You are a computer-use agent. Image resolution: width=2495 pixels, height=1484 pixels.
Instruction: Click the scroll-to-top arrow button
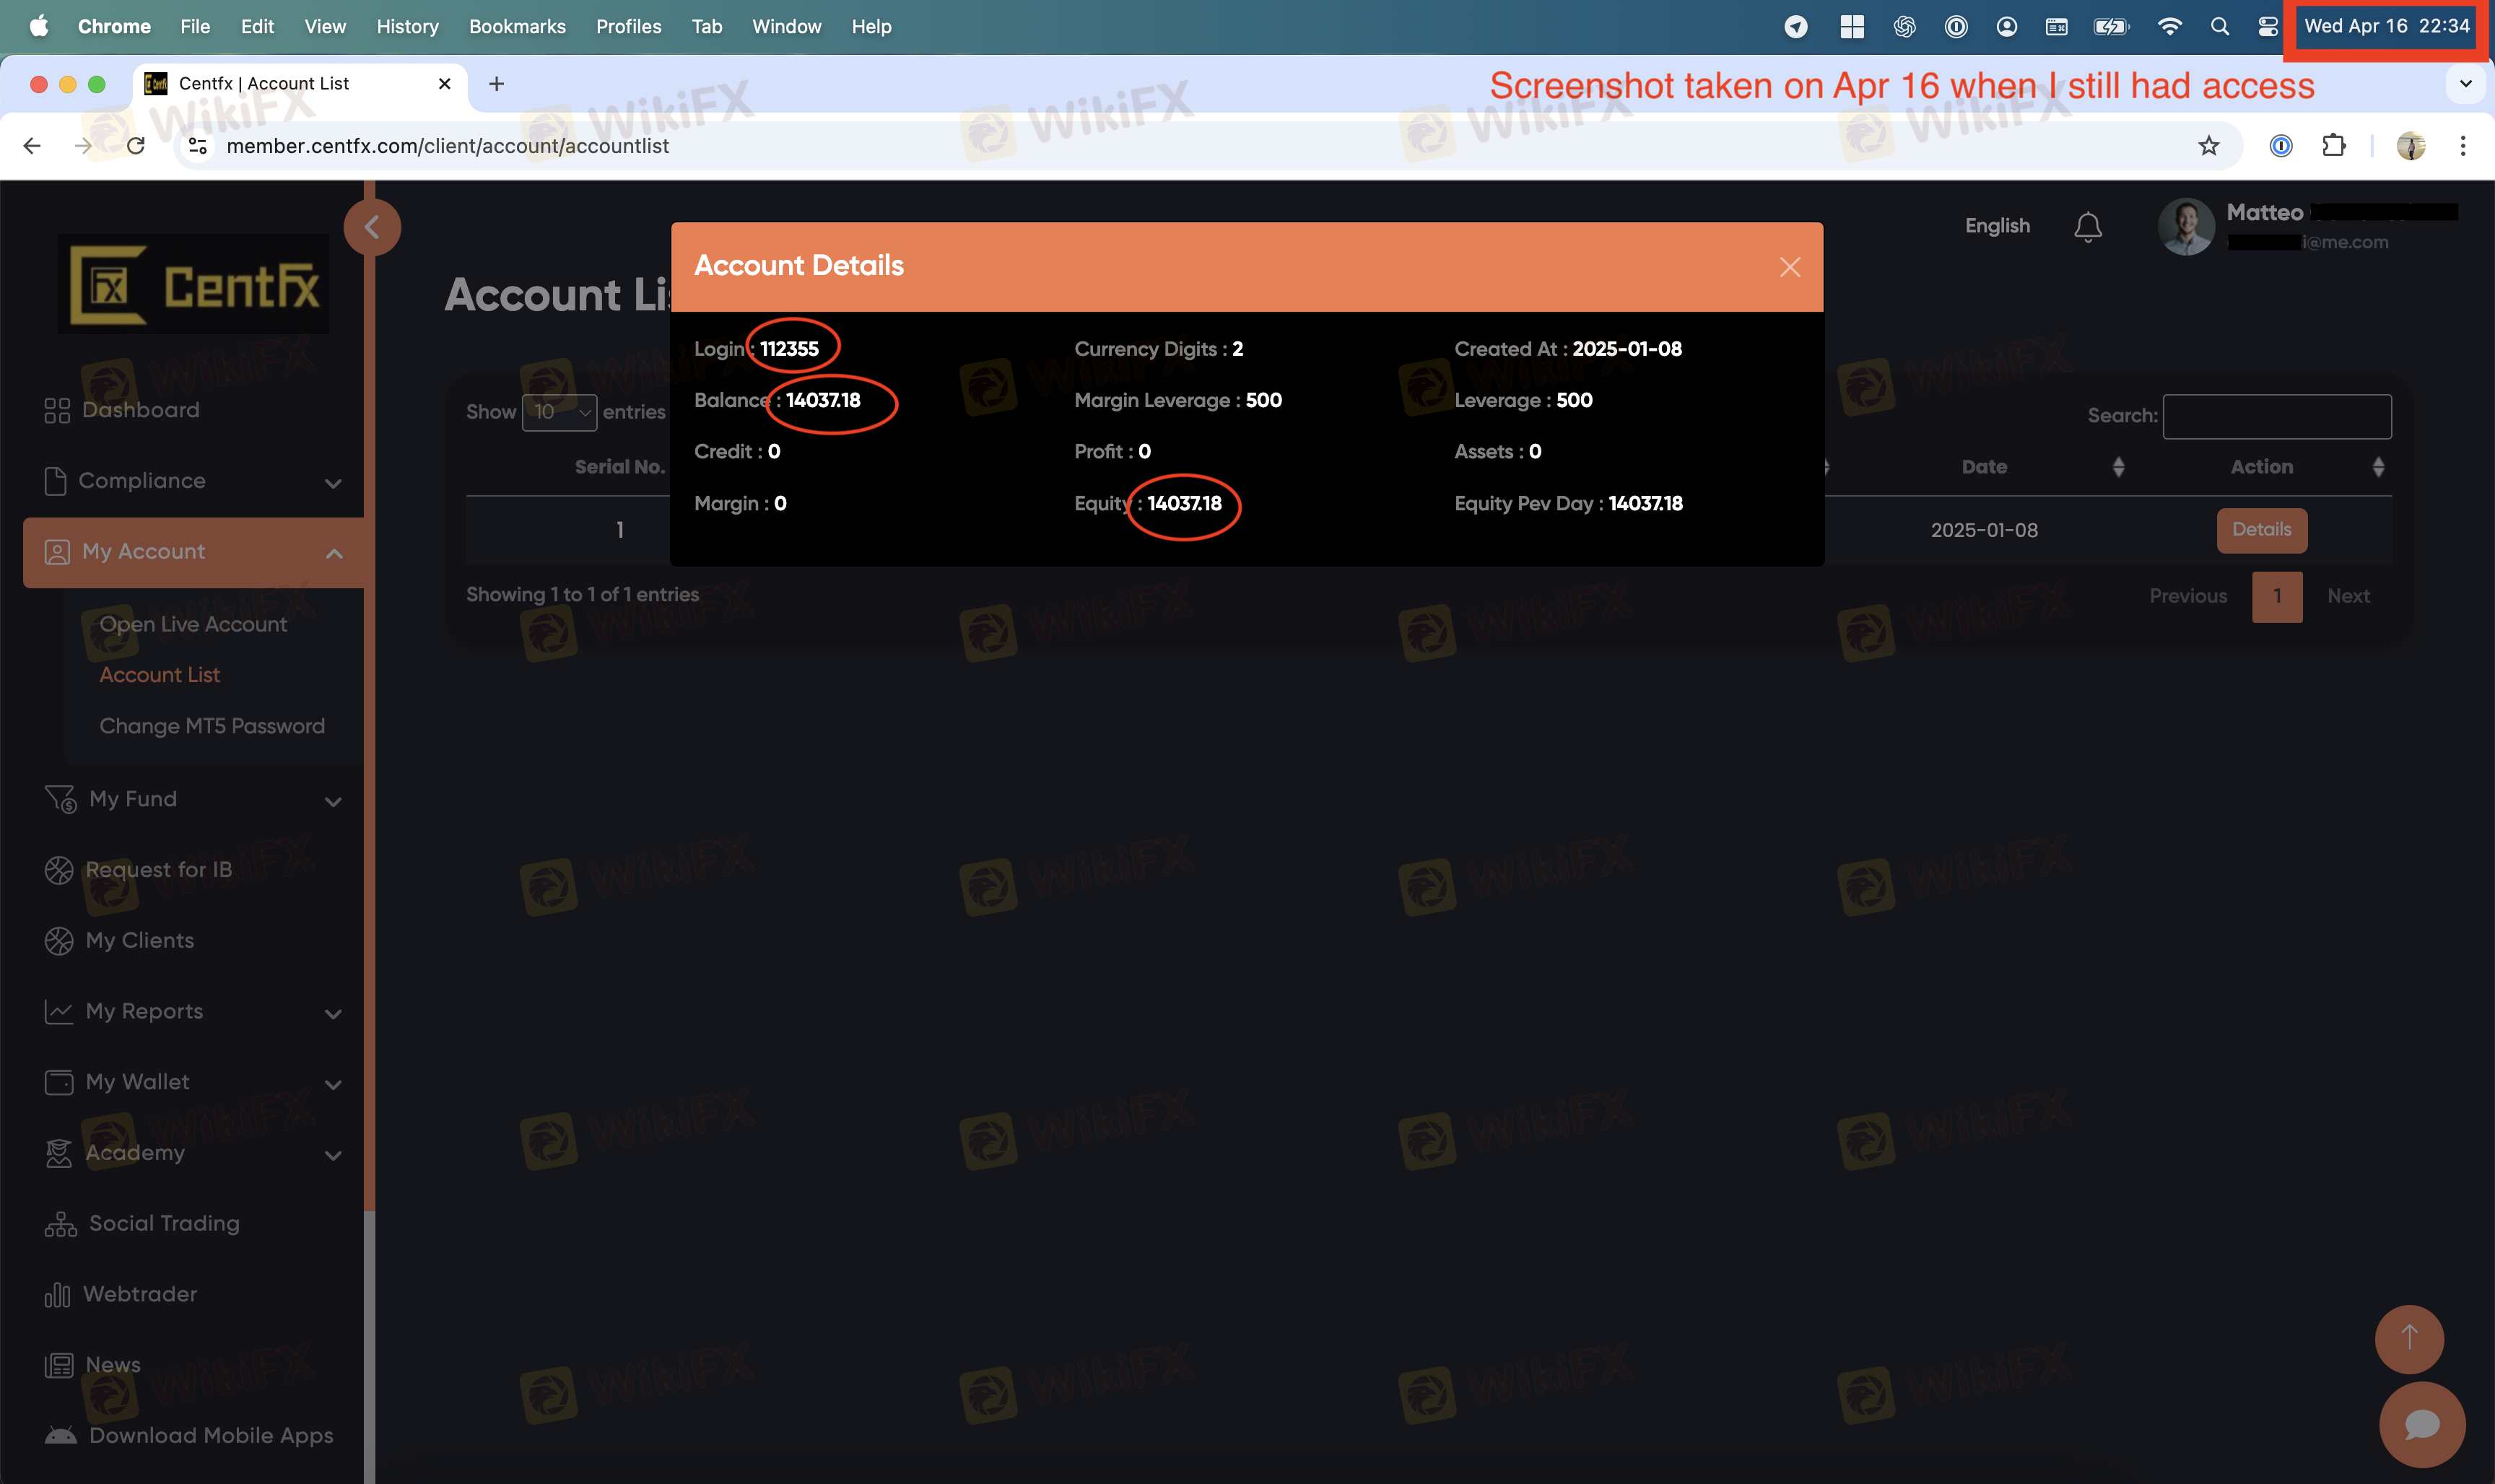[x=2409, y=1338]
